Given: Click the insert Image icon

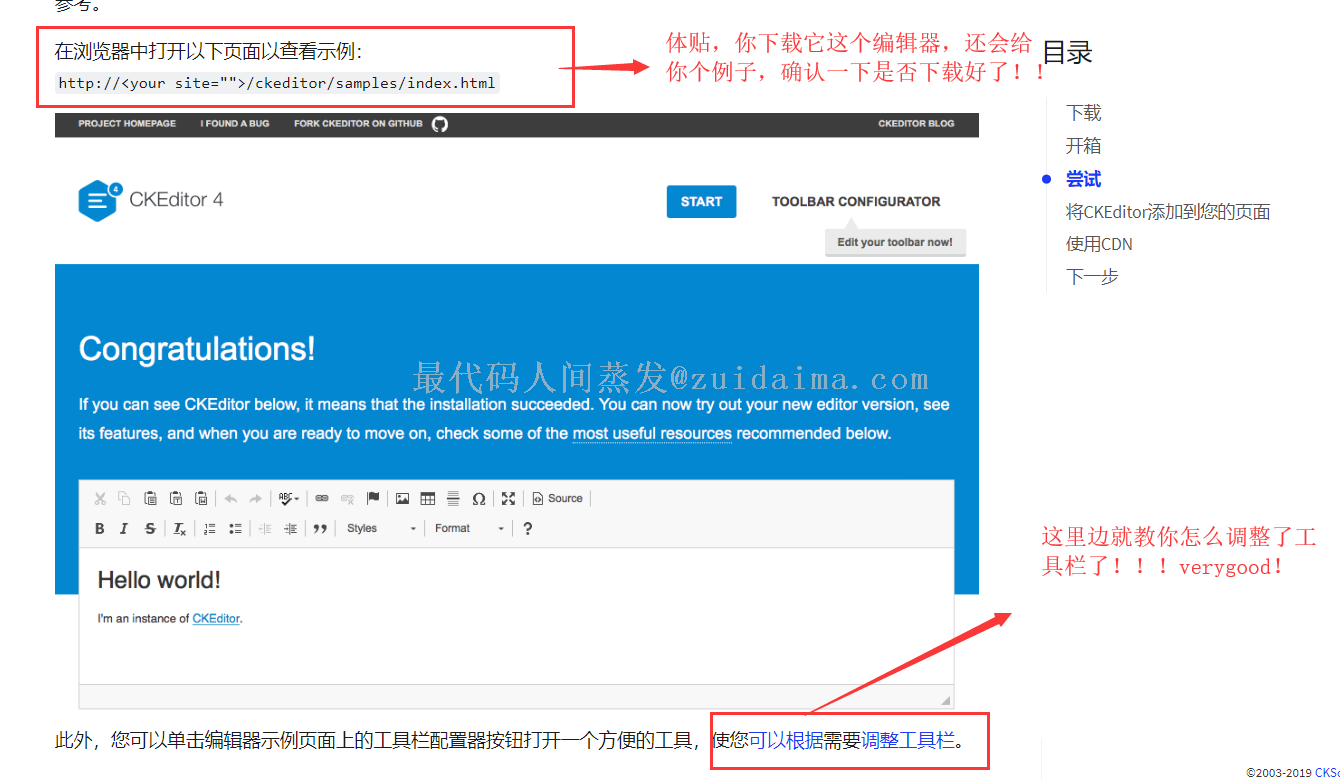Looking at the screenshot, I should point(402,498).
